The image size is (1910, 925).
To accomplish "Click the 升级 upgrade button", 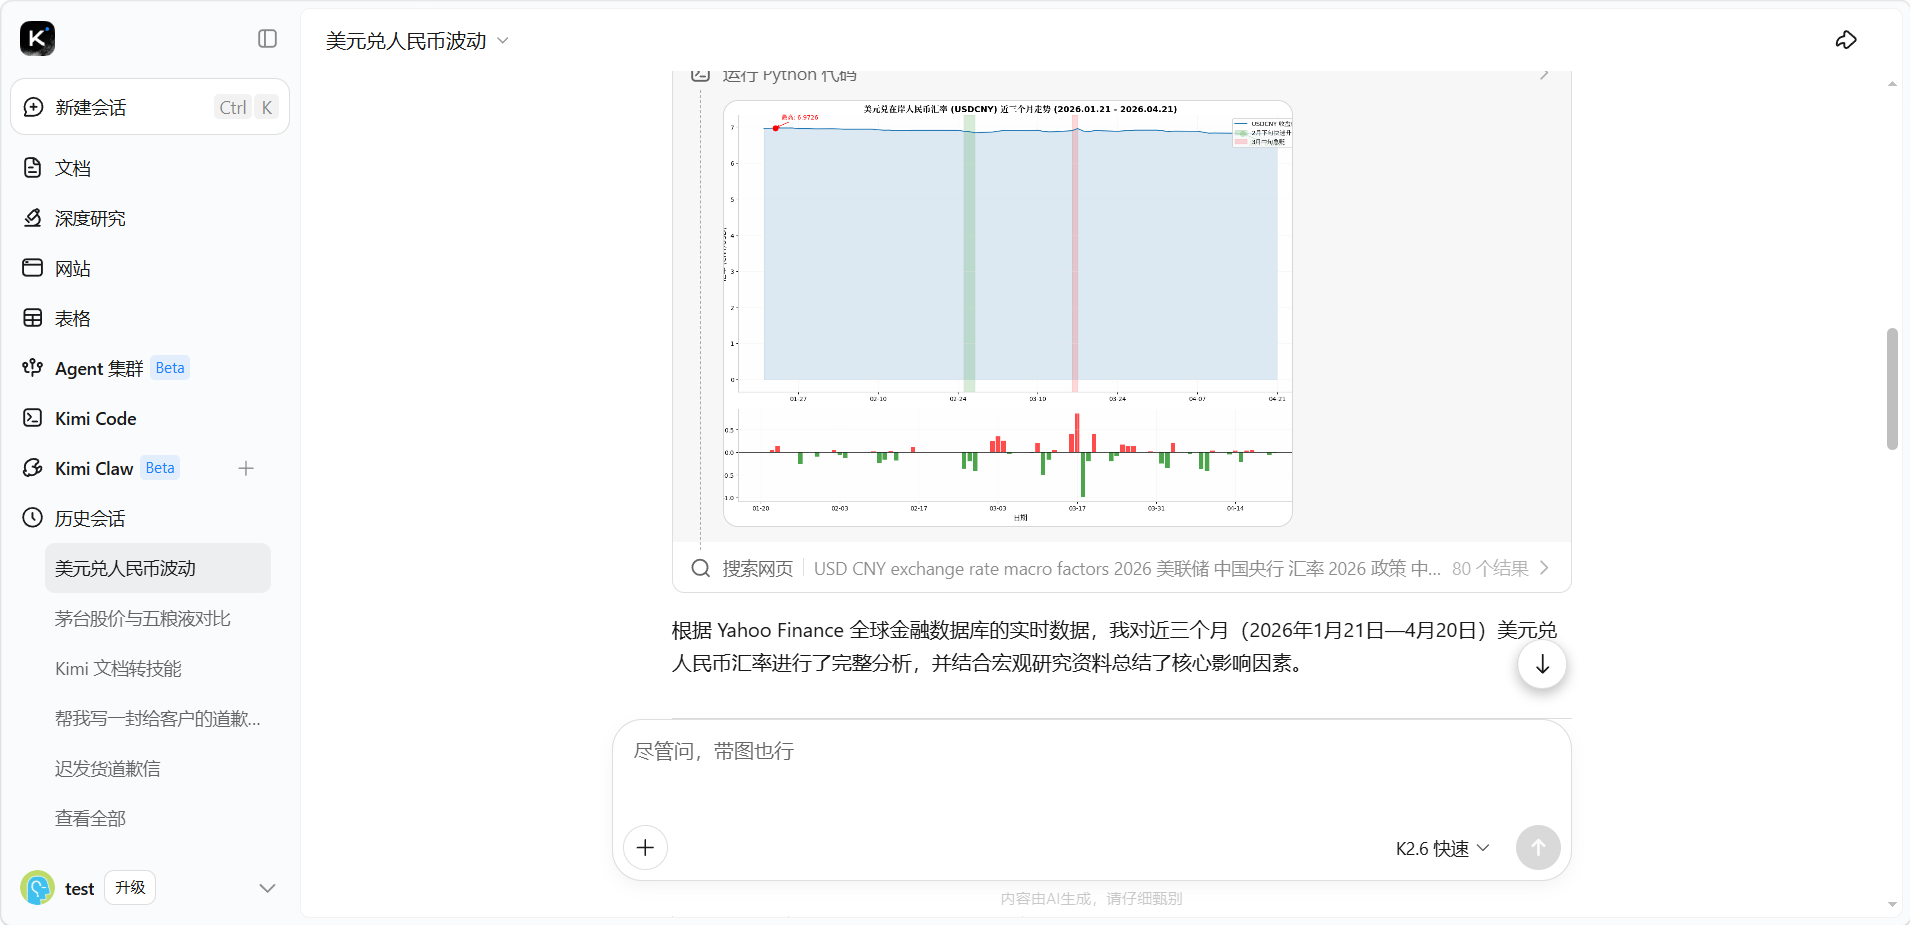I will click(x=130, y=888).
